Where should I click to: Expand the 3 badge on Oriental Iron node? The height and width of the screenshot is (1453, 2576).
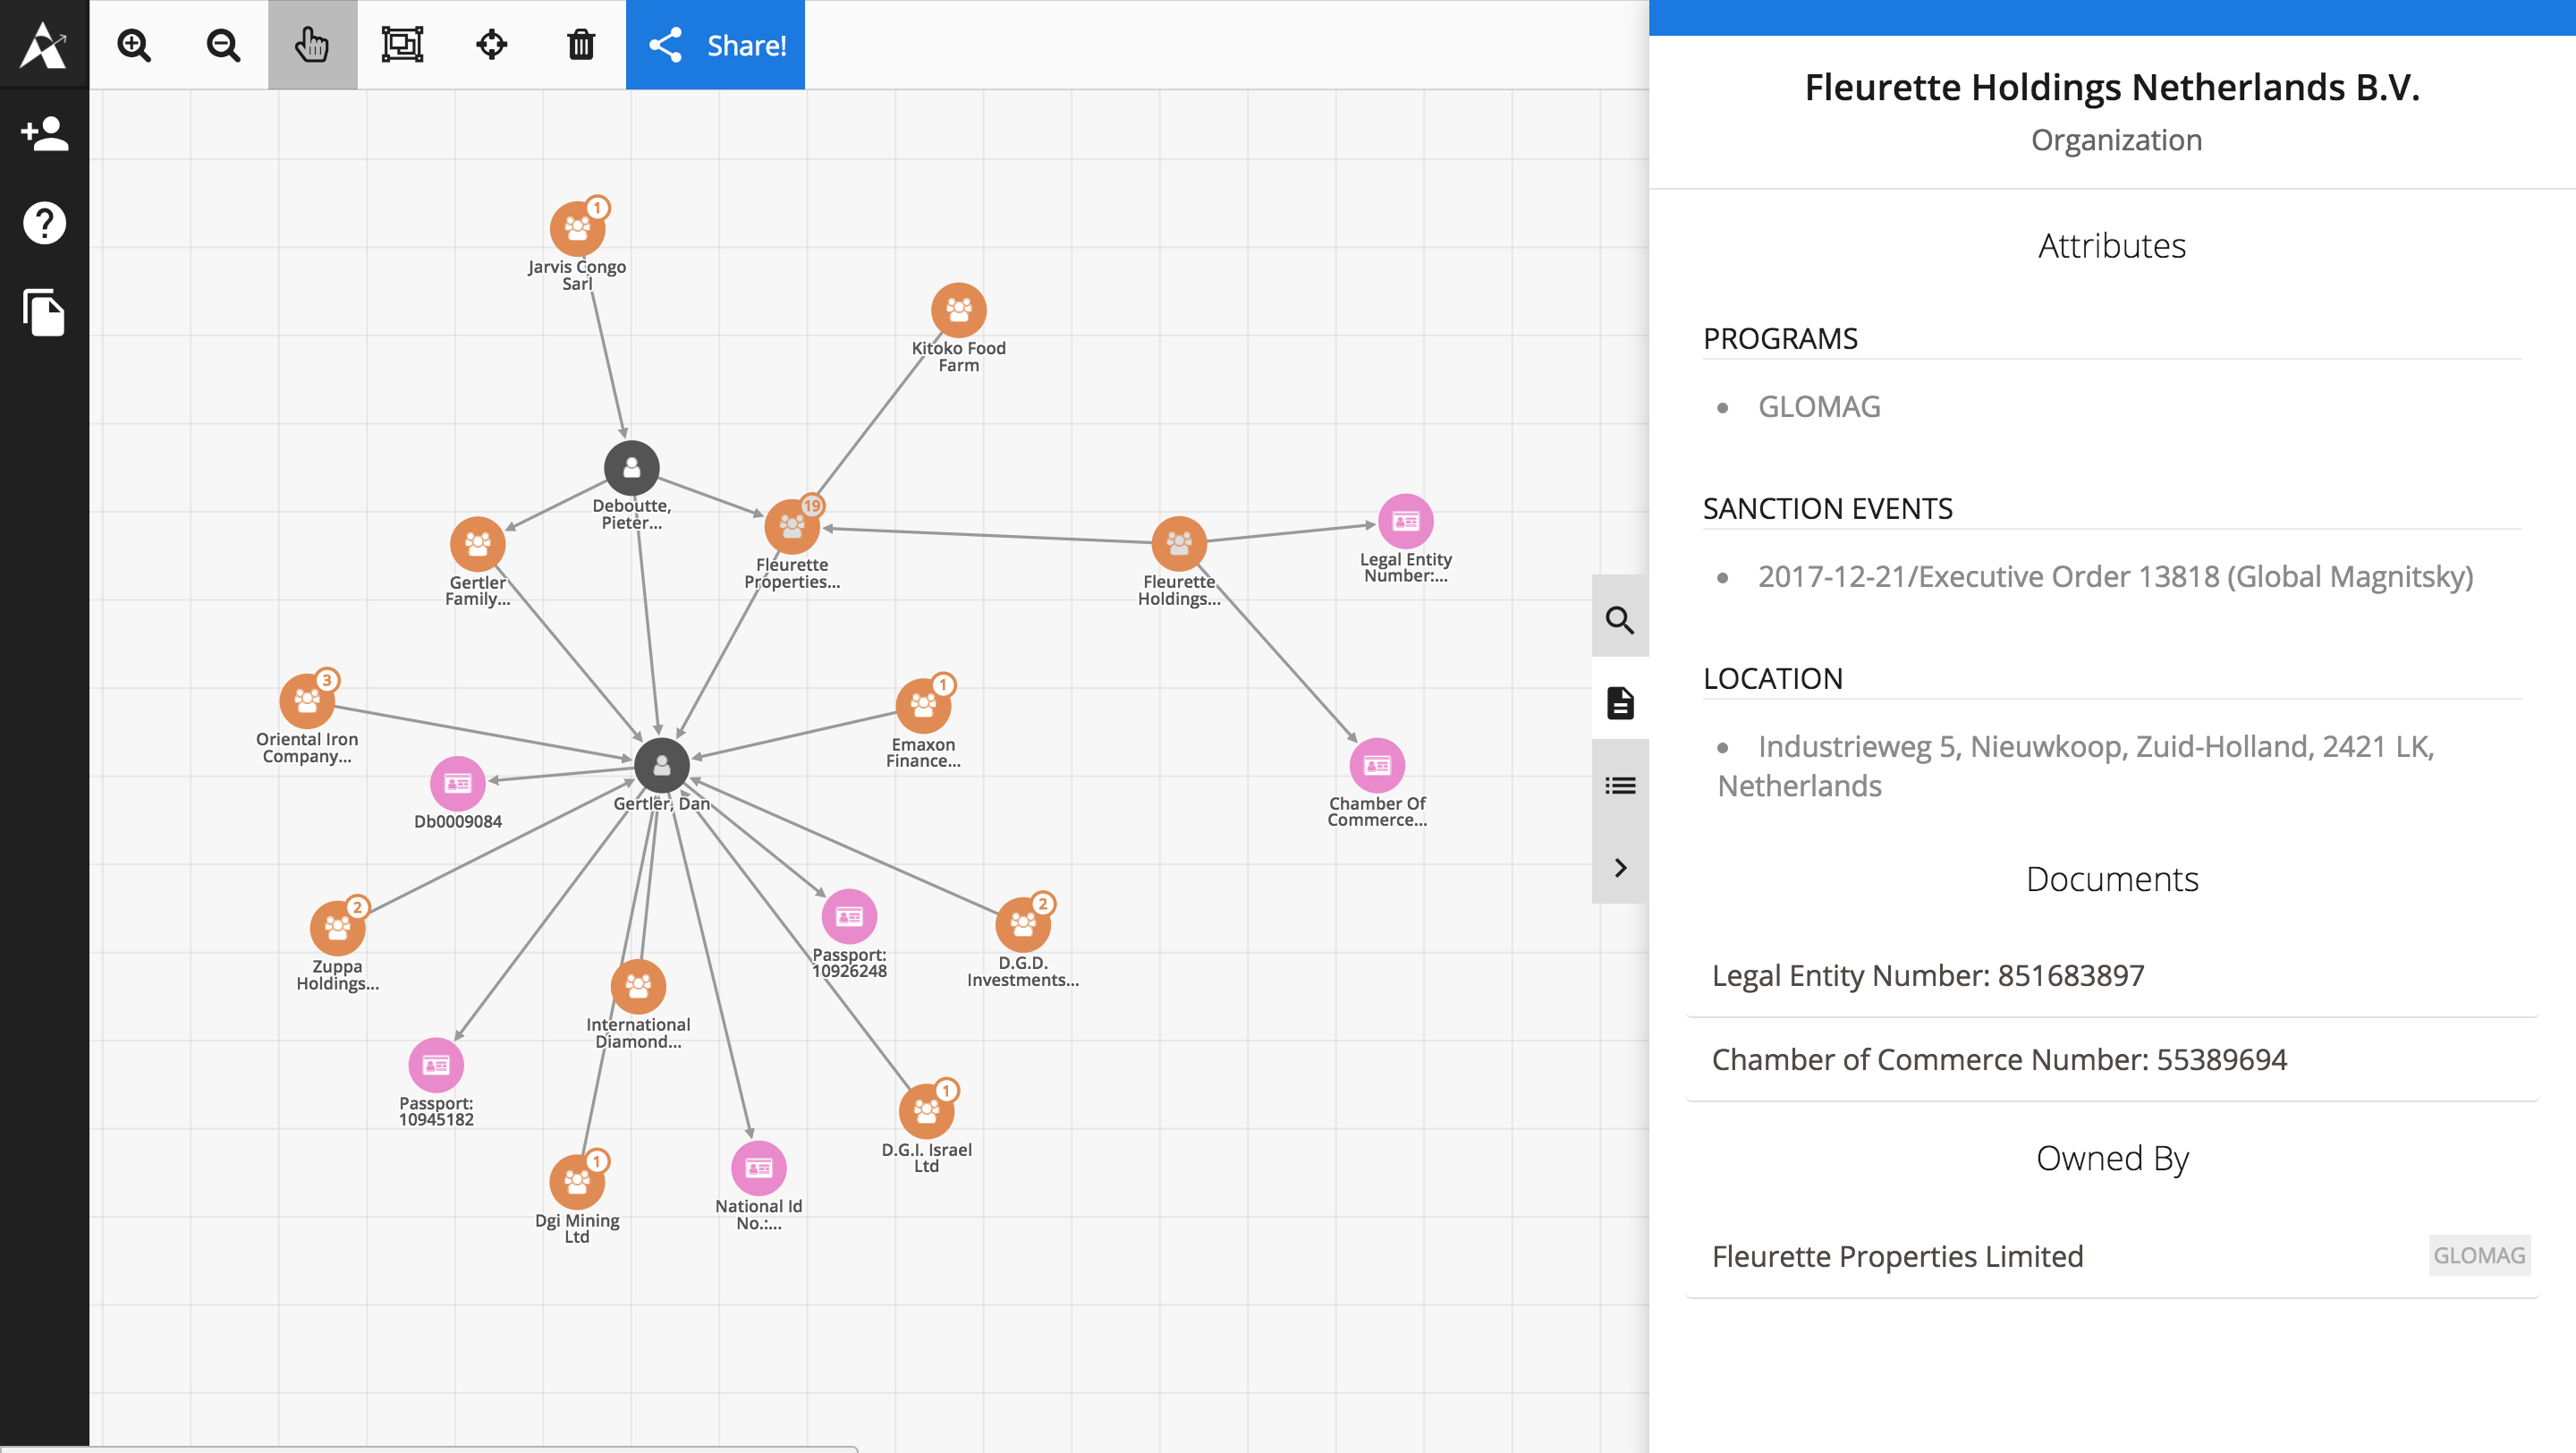[327, 680]
